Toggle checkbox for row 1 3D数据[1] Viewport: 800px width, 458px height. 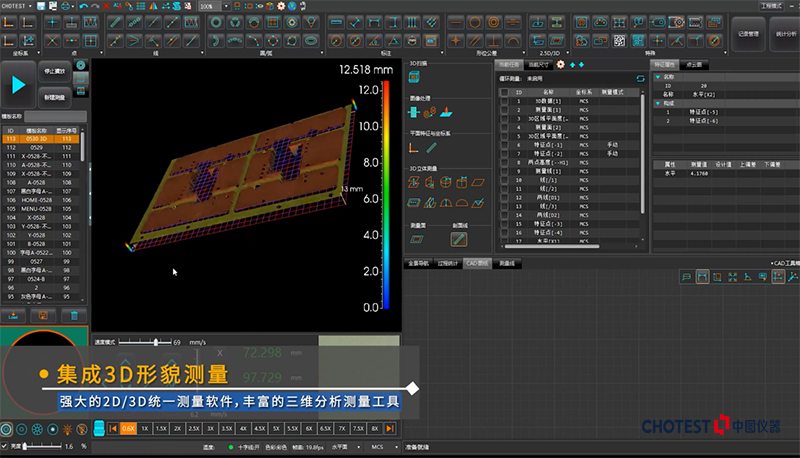tap(505, 101)
